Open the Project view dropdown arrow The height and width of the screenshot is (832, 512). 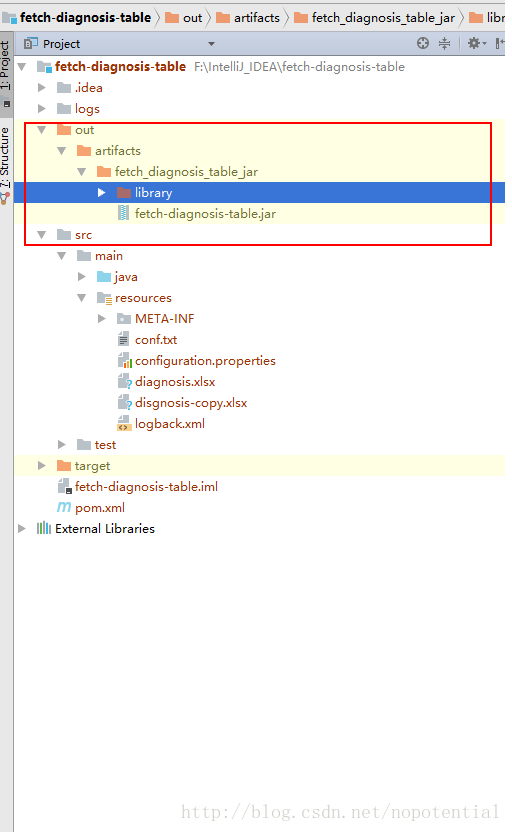pos(212,44)
